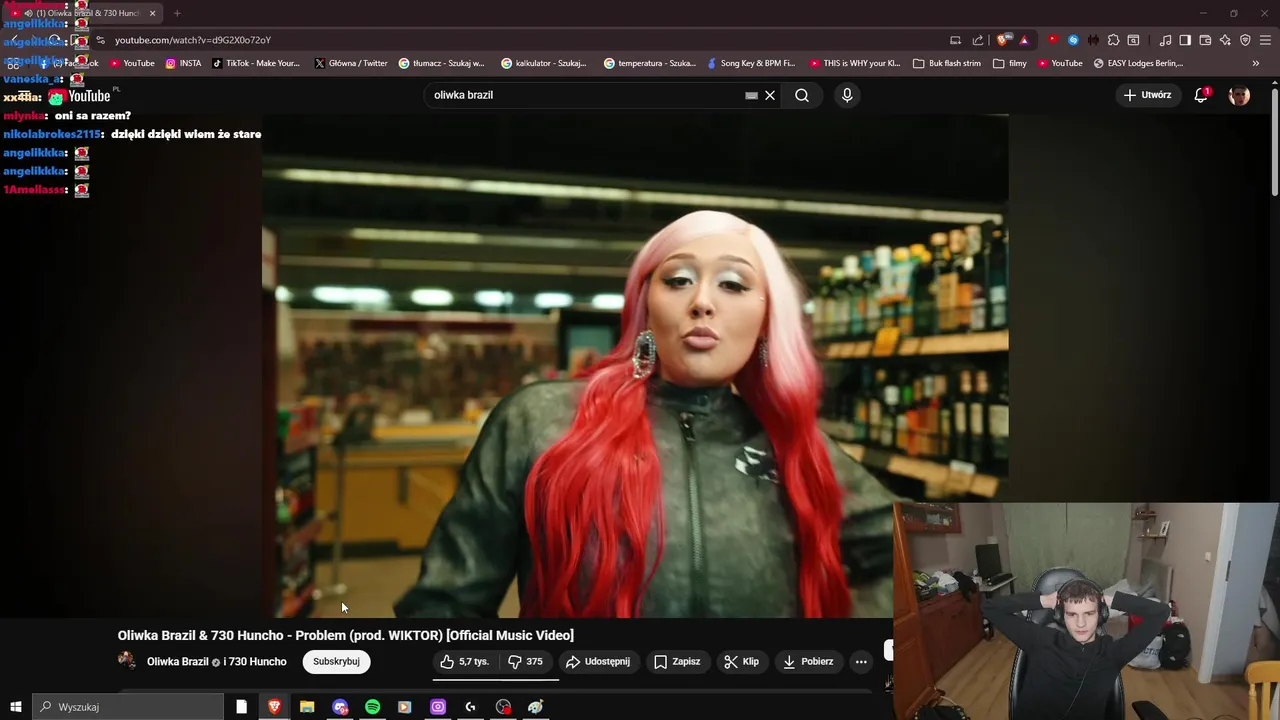Open the YouTube account avatar menu

pos(1239,95)
